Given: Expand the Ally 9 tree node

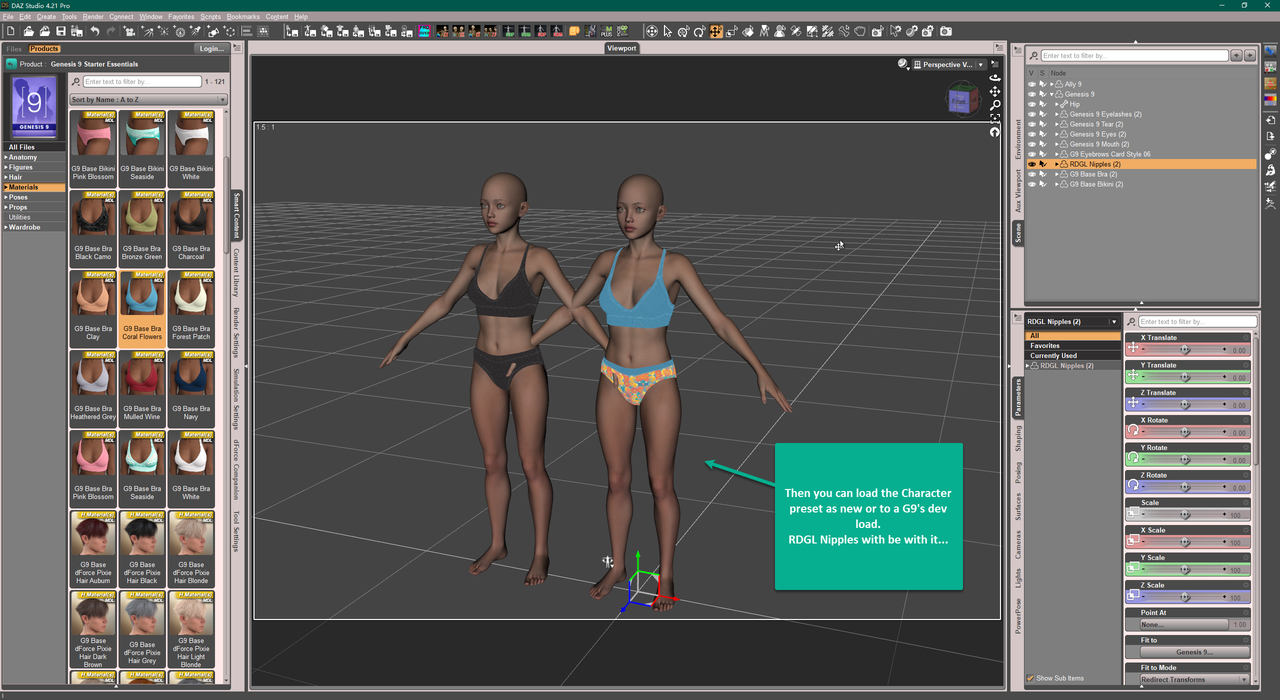Looking at the screenshot, I should [x=1052, y=84].
